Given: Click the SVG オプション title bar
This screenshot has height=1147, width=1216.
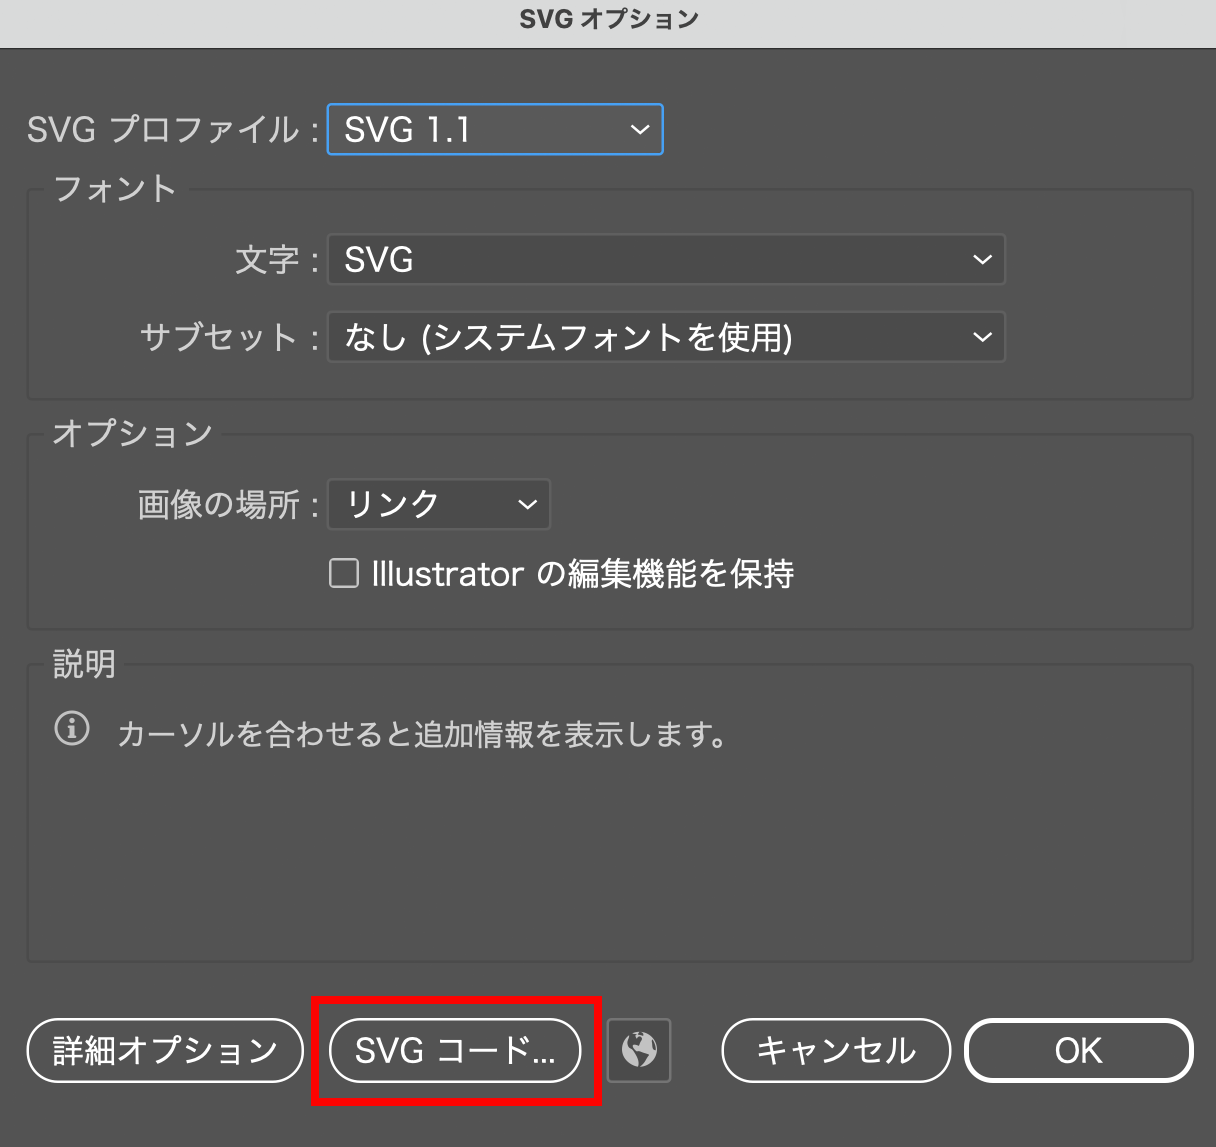Looking at the screenshot, I should pyautogui.click(x=608, y=20).
